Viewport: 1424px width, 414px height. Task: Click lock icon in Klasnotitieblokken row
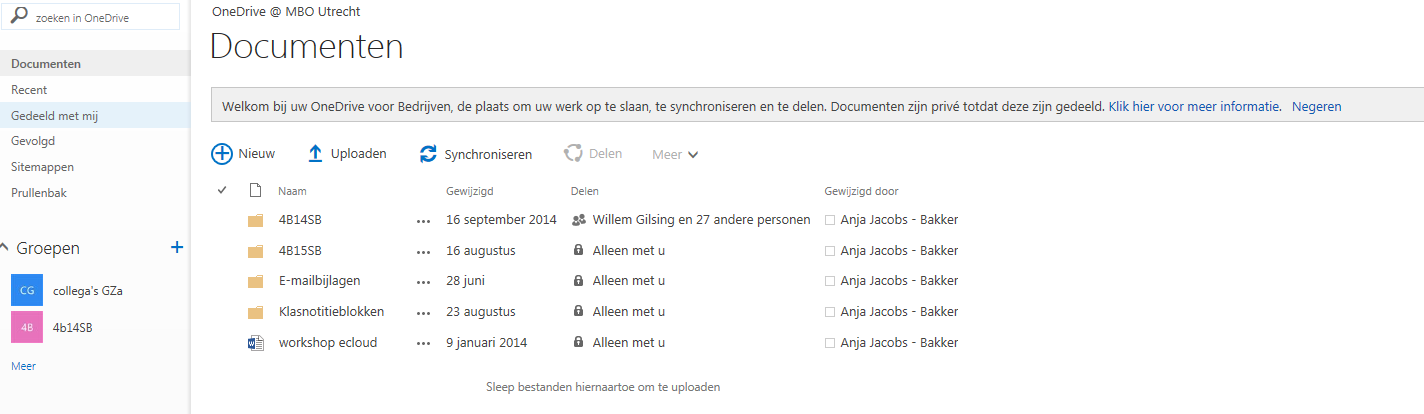tap(578, 312)
